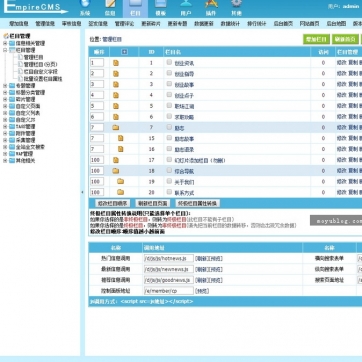Image resolution: width=362 pixels, height=362 pixels.
Task: Click the plus icon in table header
Action: [124, 52]
